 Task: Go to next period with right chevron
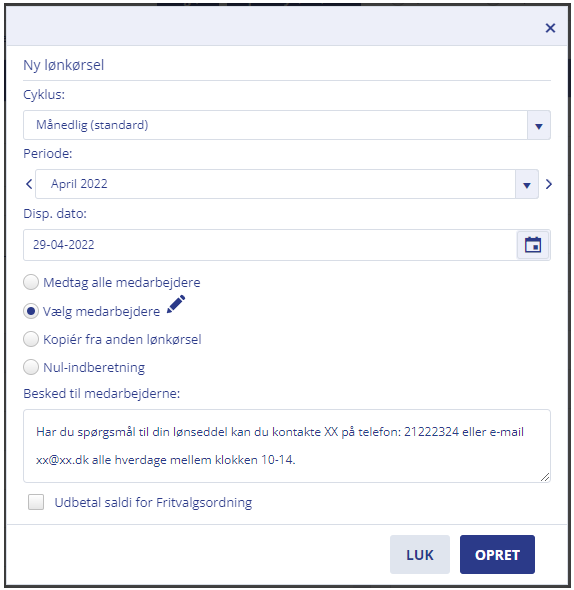coord(549,184)
